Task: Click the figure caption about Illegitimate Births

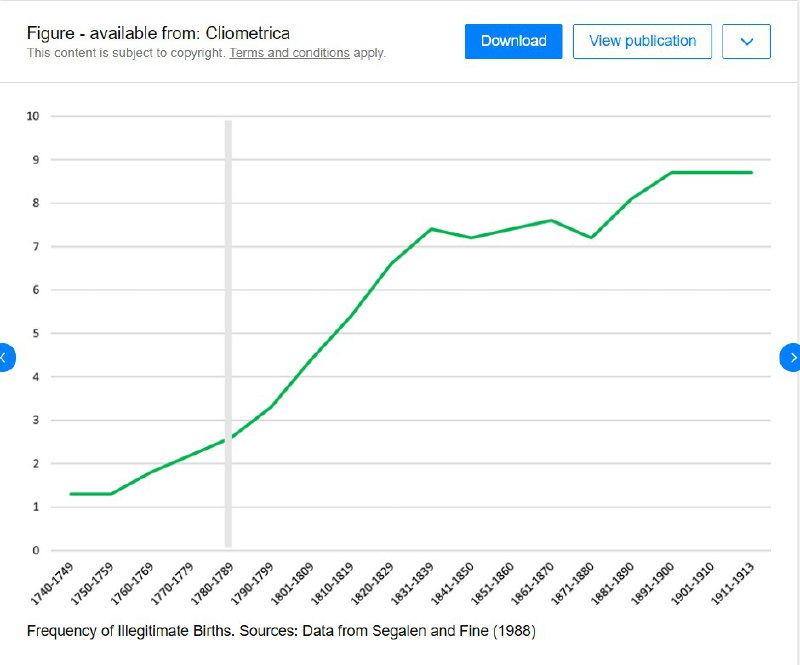Action: click(x=283, y=632)
